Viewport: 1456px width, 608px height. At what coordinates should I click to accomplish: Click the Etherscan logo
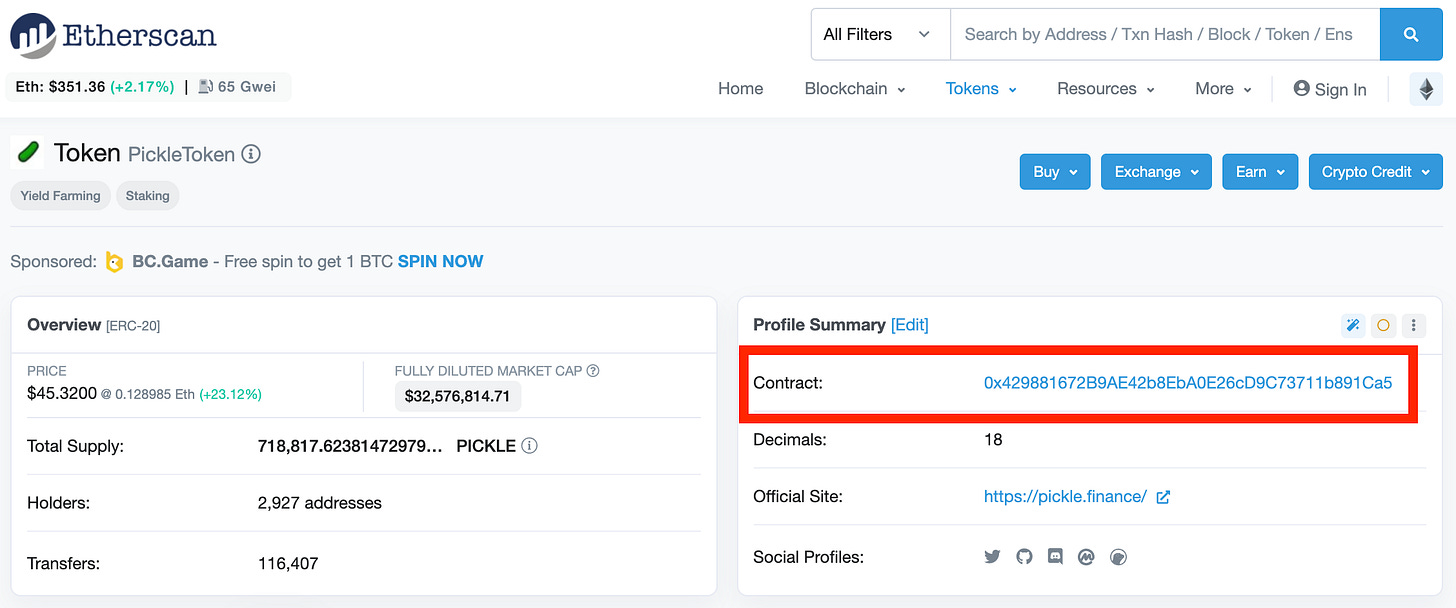point(113,35)
